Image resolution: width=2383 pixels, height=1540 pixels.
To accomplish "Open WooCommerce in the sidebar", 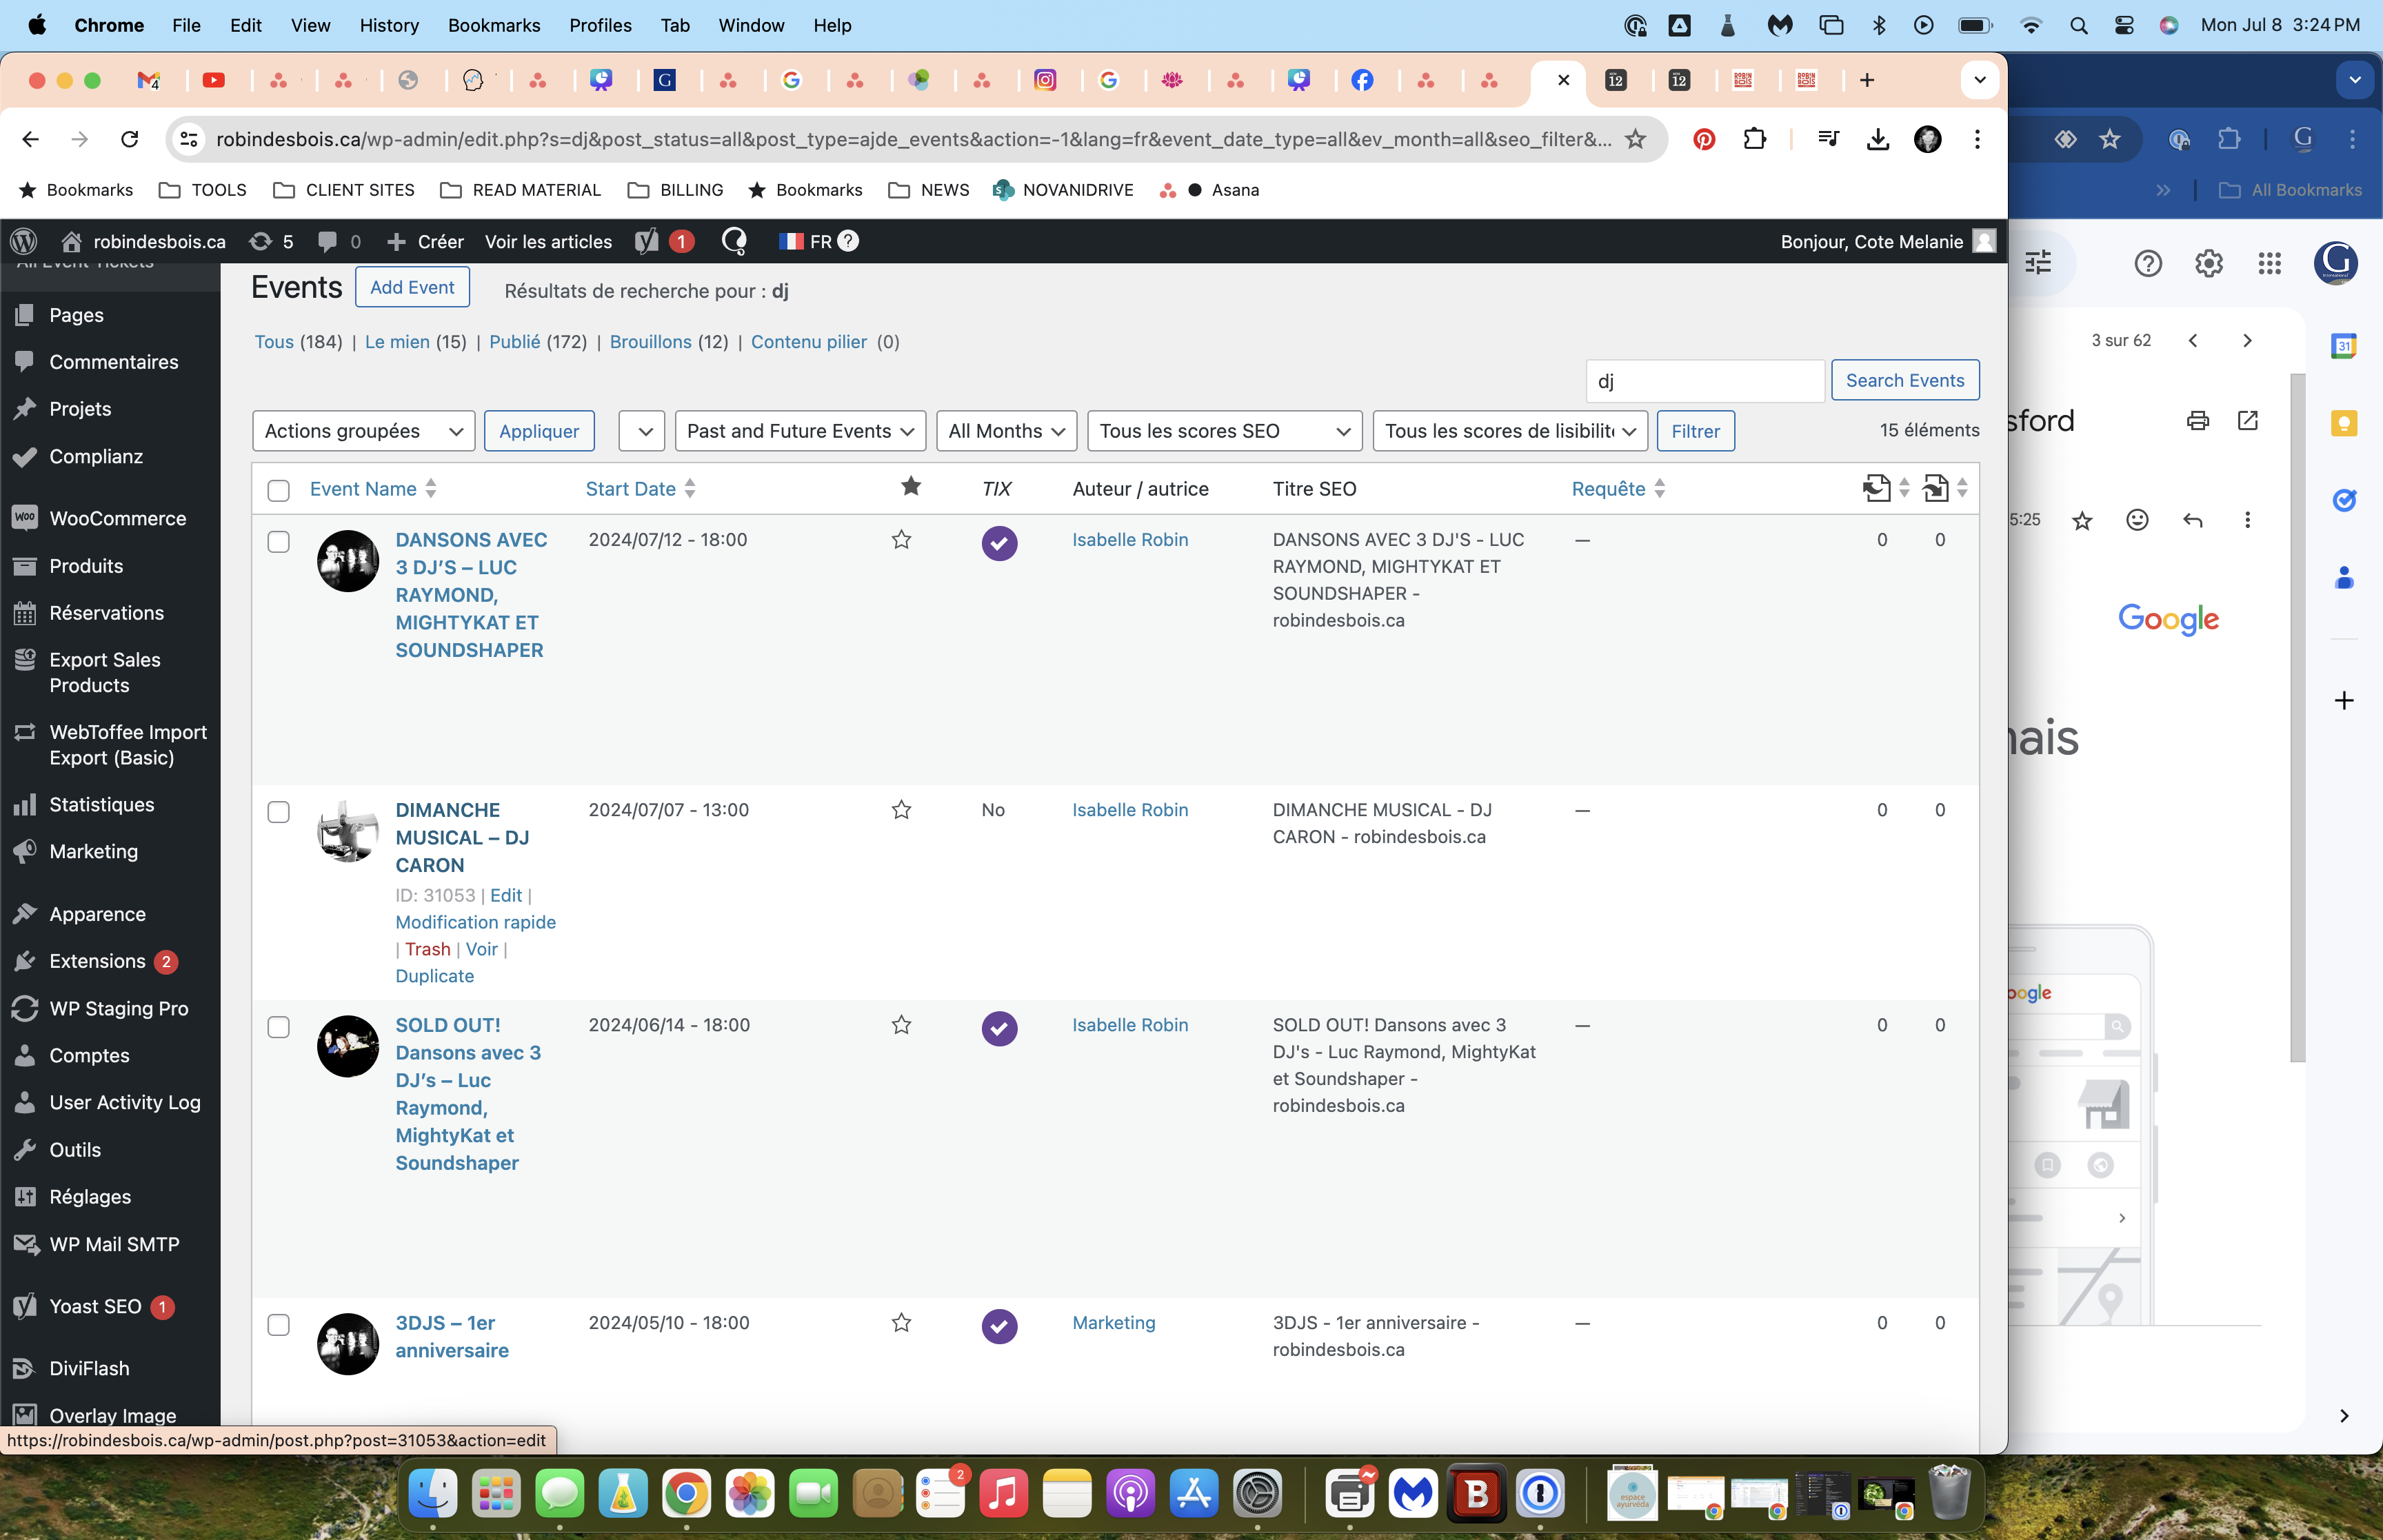I will (117, 518).
